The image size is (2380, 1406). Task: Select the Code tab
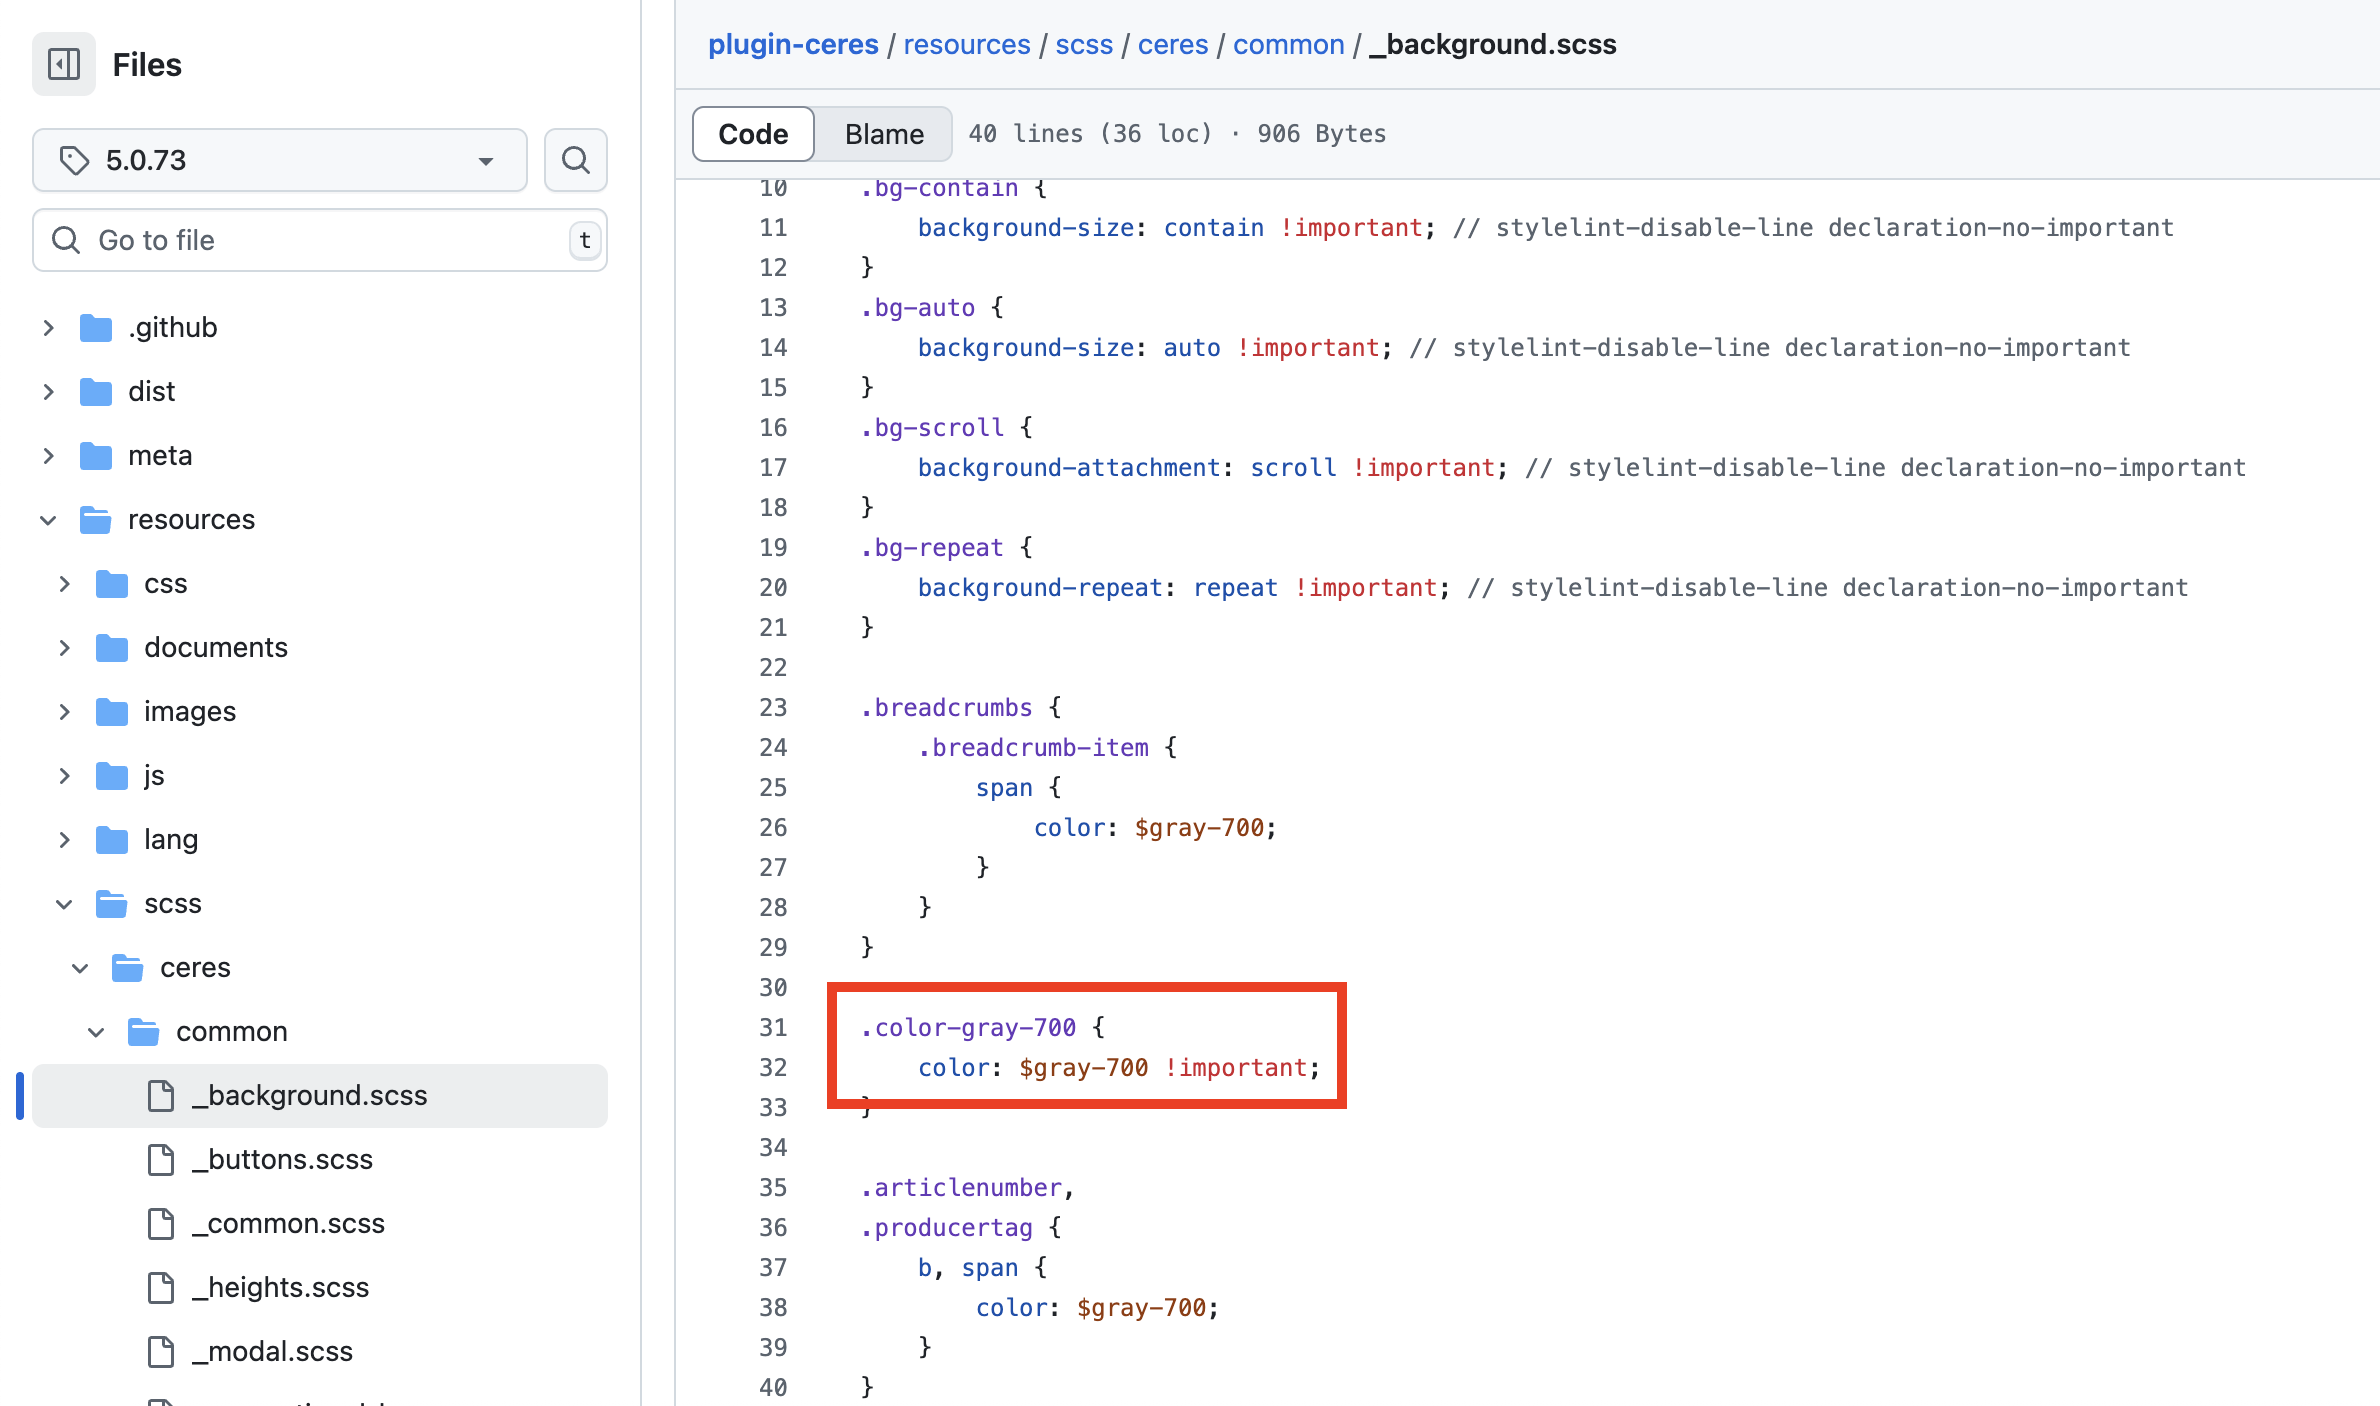tap(753, 134)
